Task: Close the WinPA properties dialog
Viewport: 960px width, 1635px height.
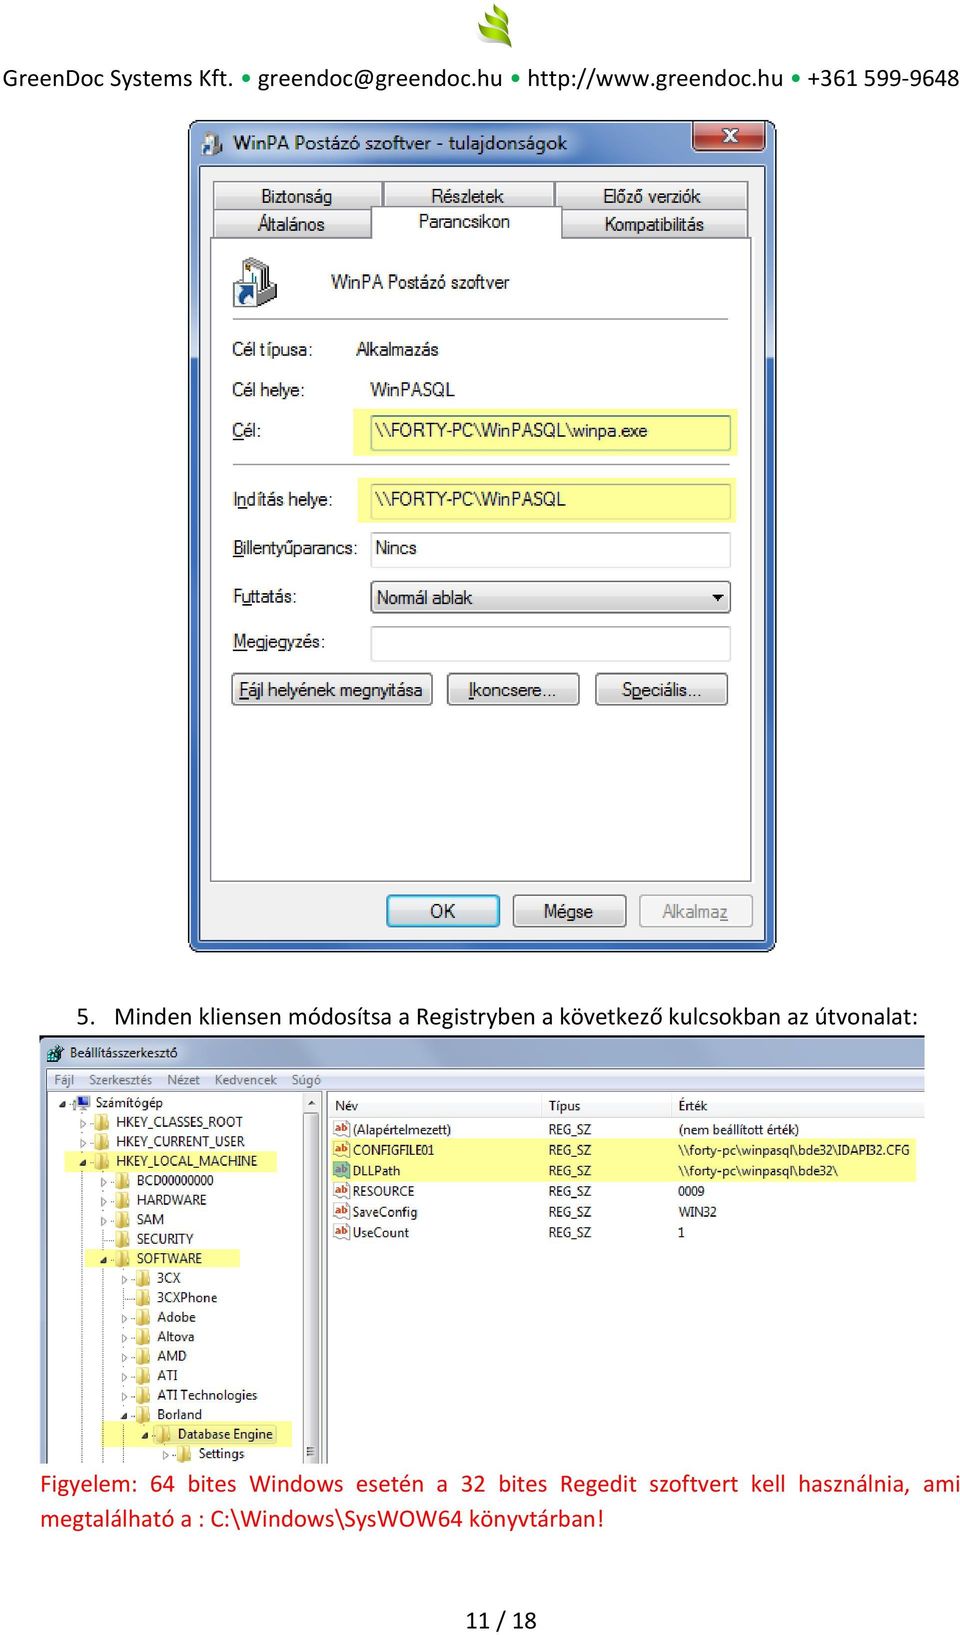Action: tap(730, 136)
